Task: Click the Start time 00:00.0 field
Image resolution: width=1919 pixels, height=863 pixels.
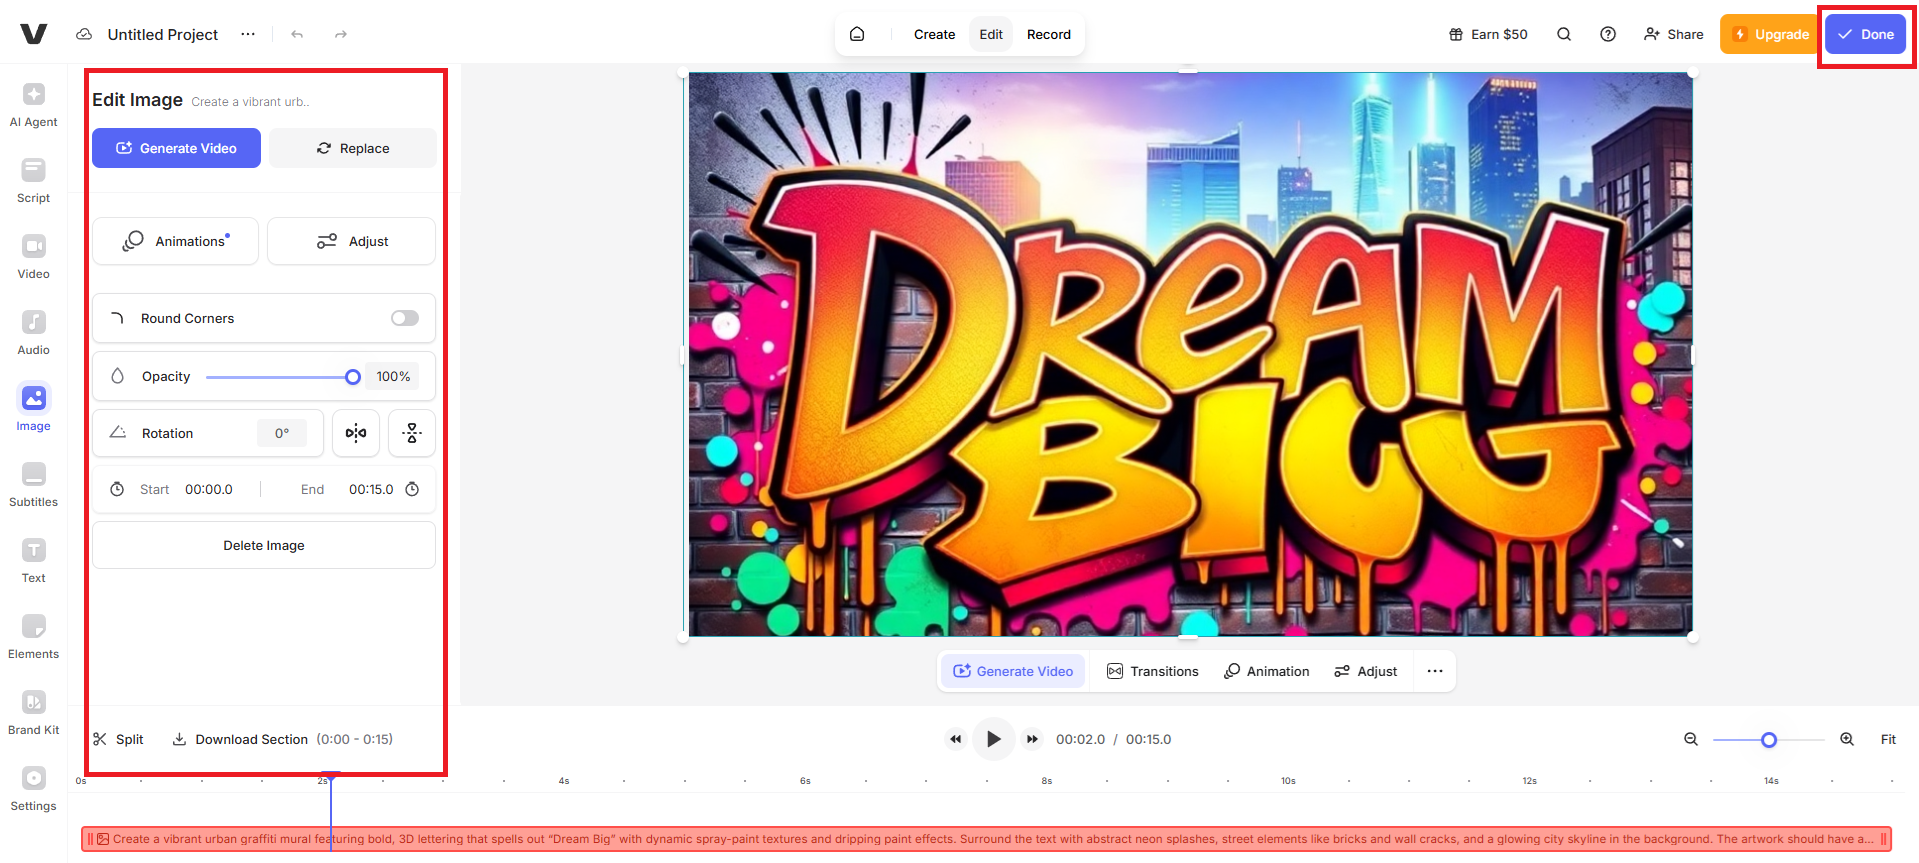Action: (x=209, y=489)
